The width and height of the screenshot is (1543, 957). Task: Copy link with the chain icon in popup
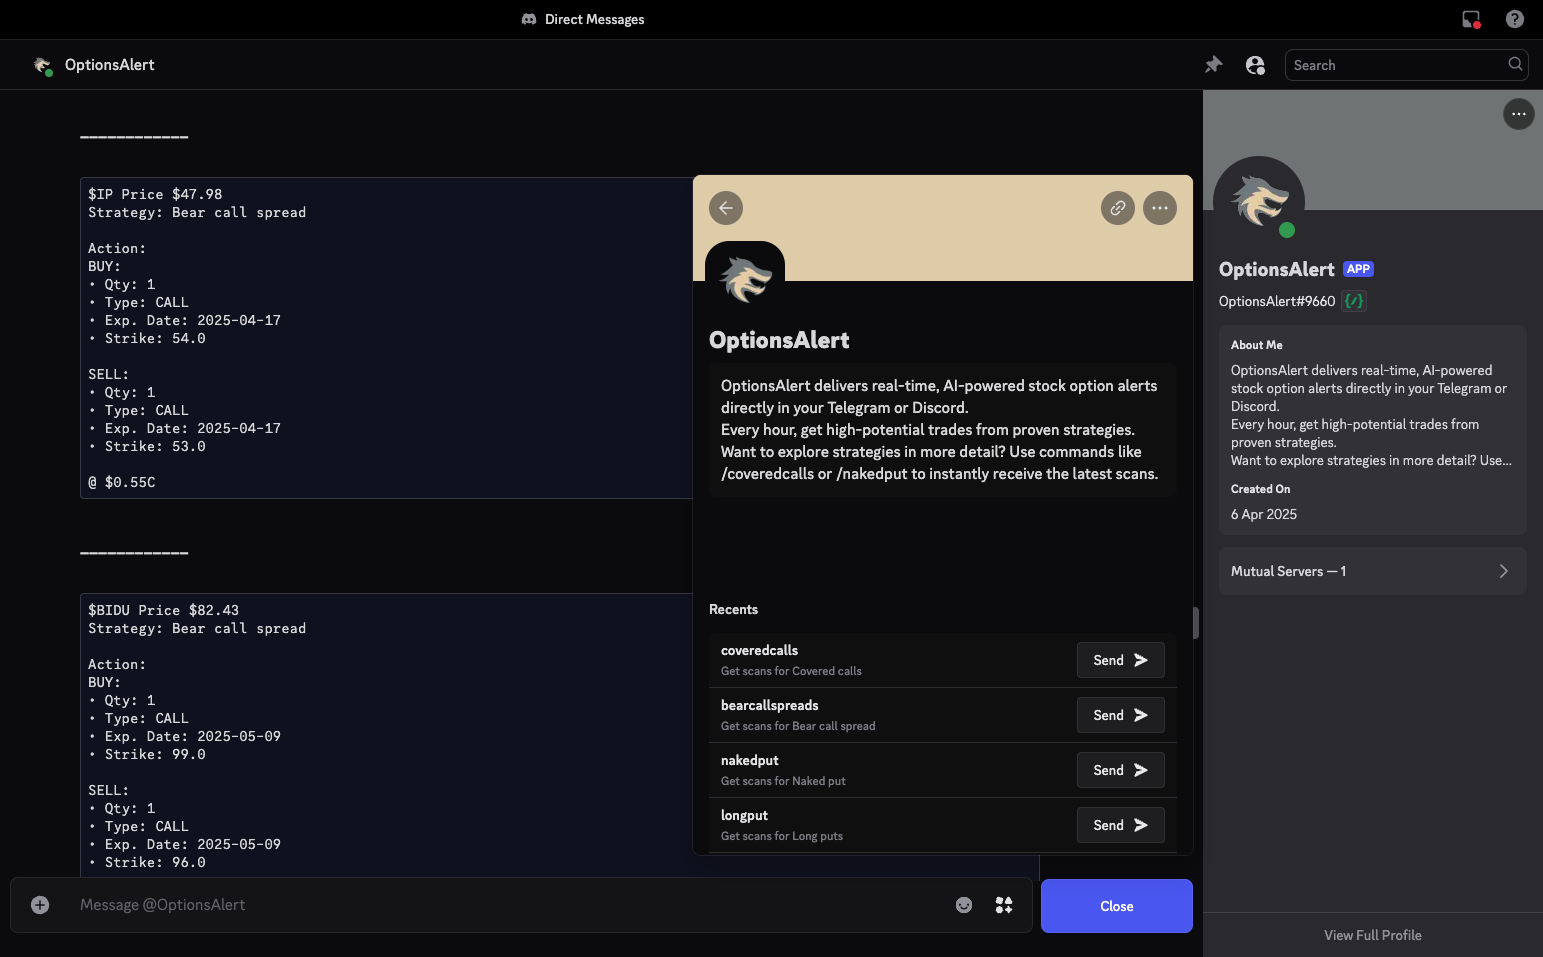[x=1118, y=208]
